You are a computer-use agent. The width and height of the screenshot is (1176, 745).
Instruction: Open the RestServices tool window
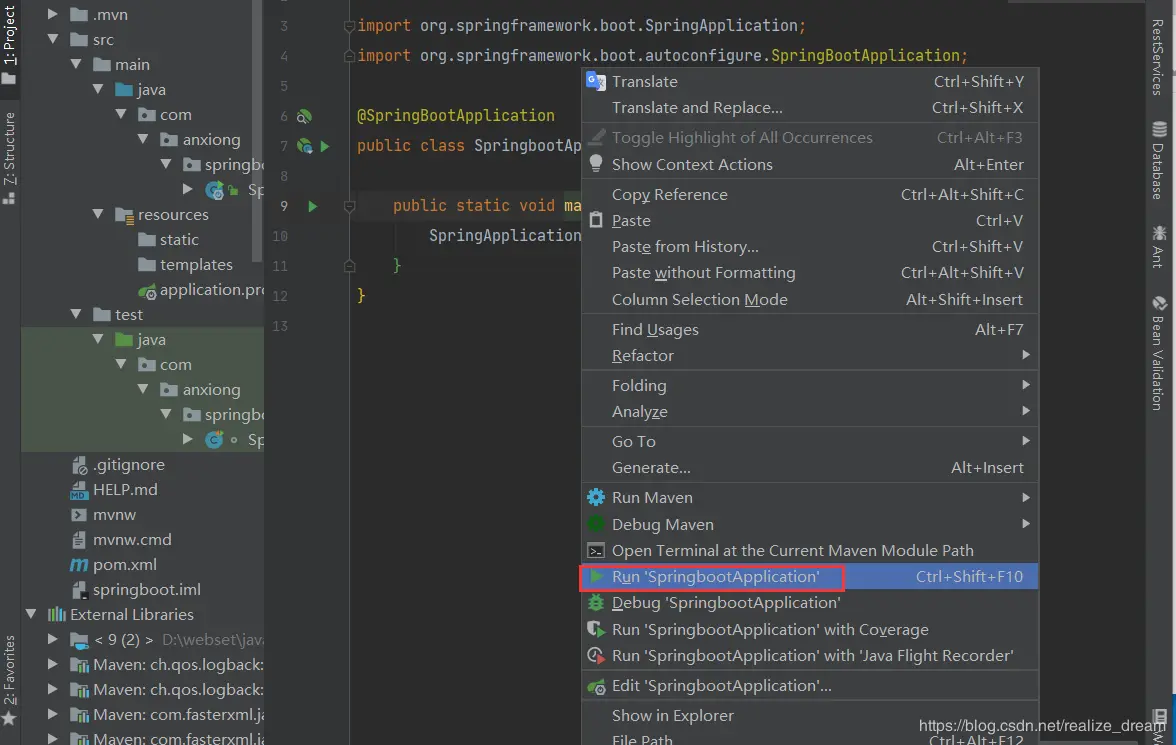[1159, 57]
